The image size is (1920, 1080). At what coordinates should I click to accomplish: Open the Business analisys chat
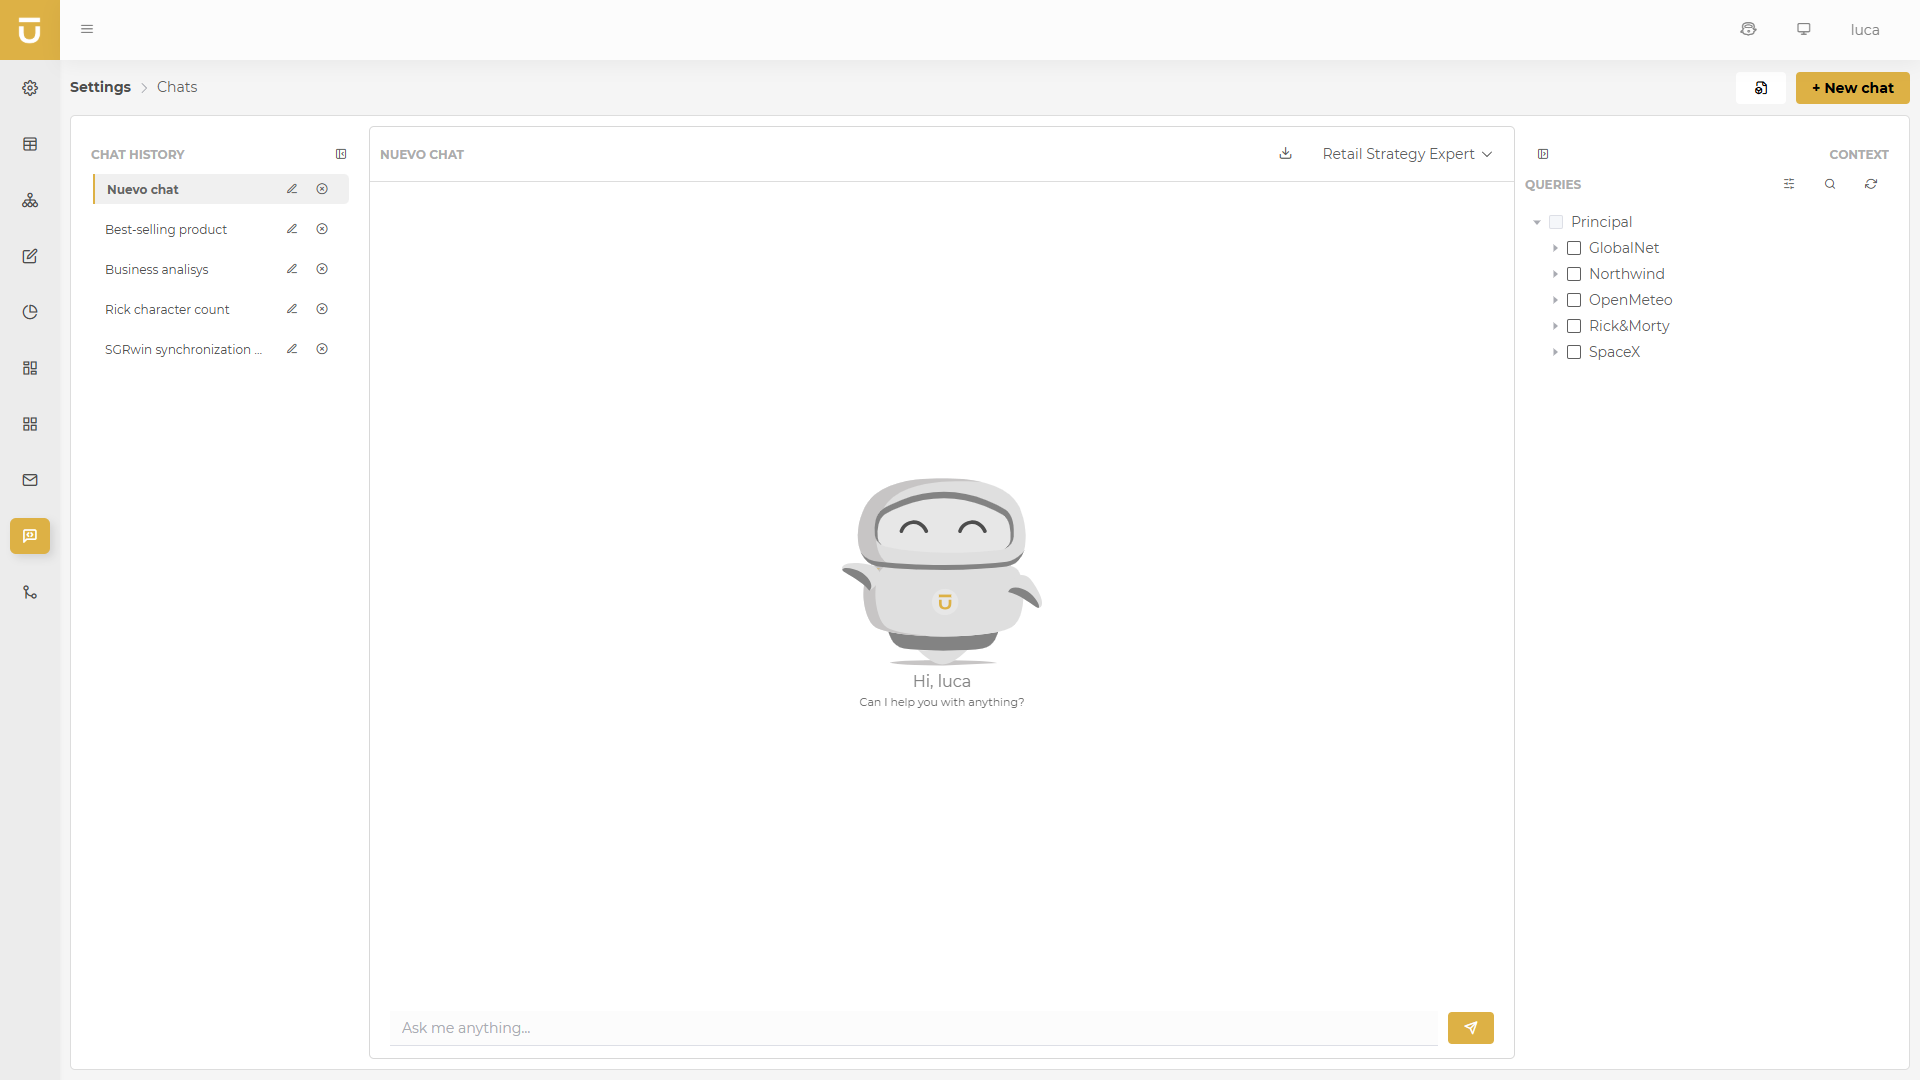point(157,269)
